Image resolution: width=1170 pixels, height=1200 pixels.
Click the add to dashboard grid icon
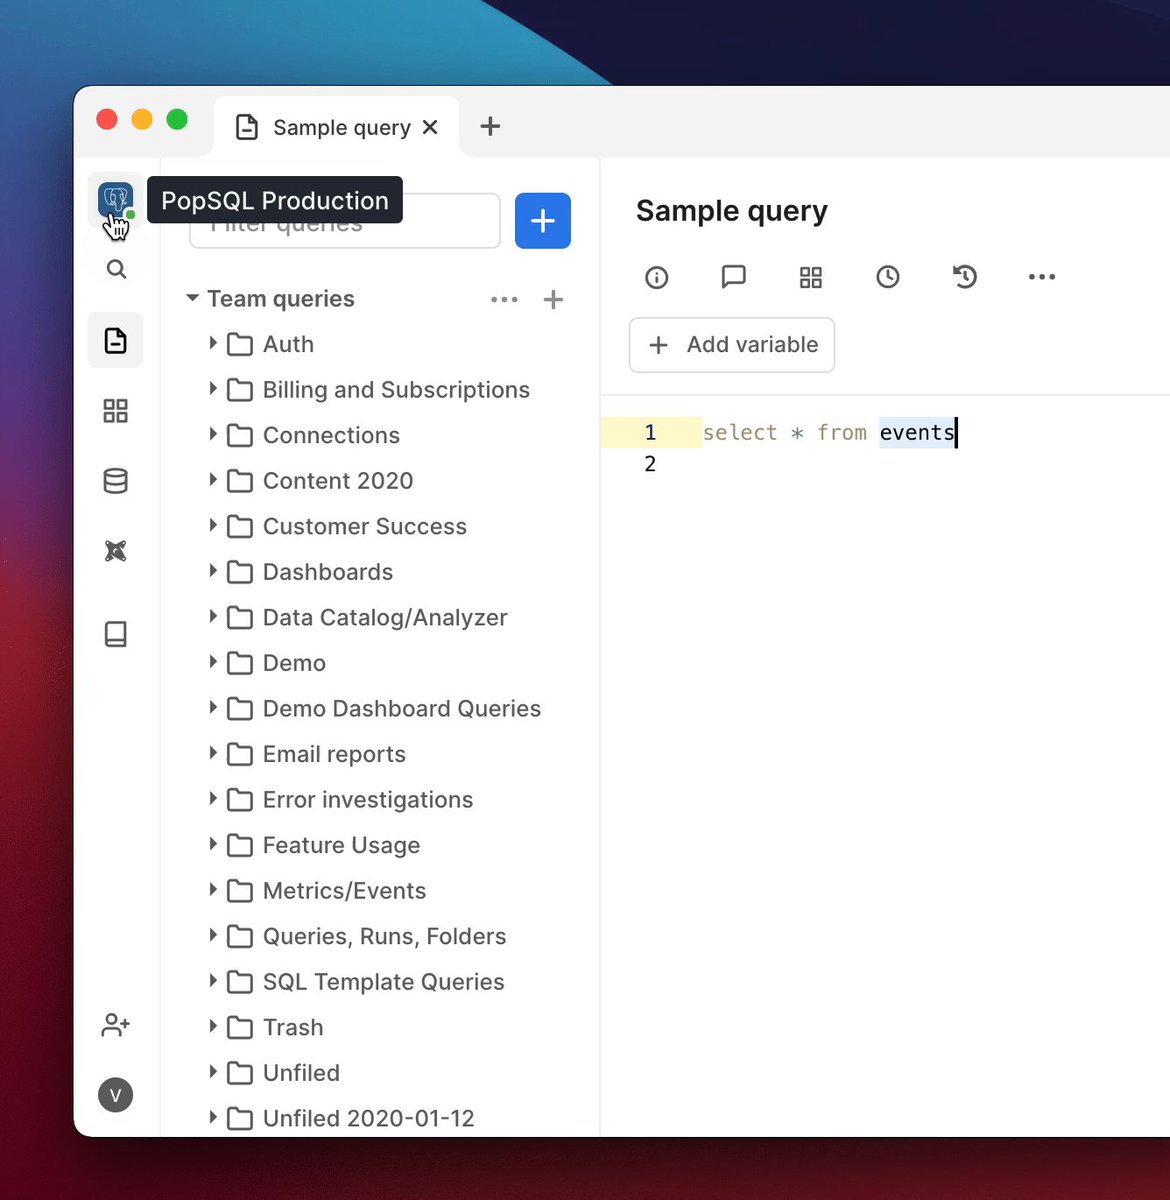[811, 277]
